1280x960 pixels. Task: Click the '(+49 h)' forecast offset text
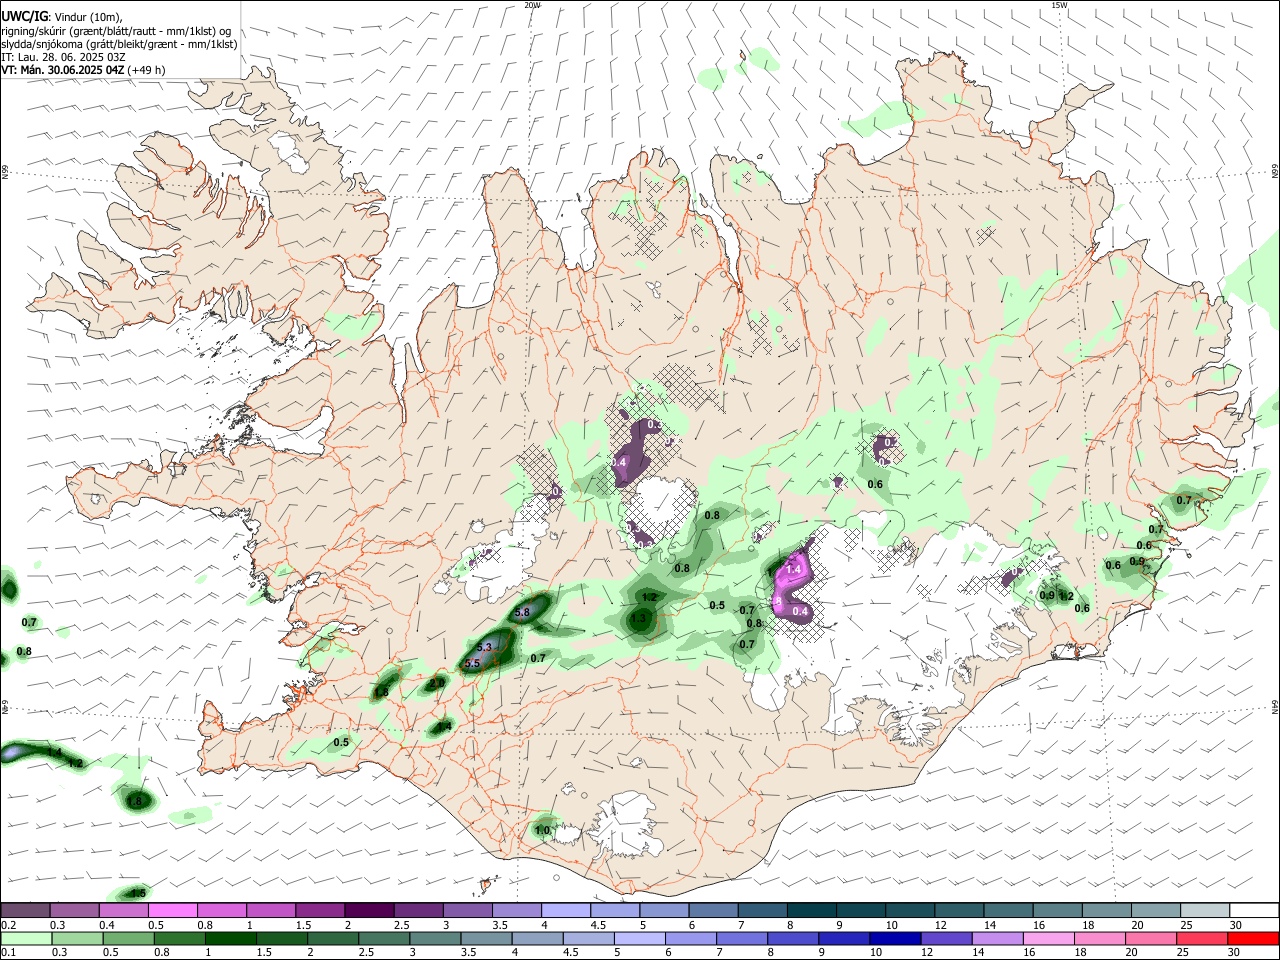(x=146, y=70)
